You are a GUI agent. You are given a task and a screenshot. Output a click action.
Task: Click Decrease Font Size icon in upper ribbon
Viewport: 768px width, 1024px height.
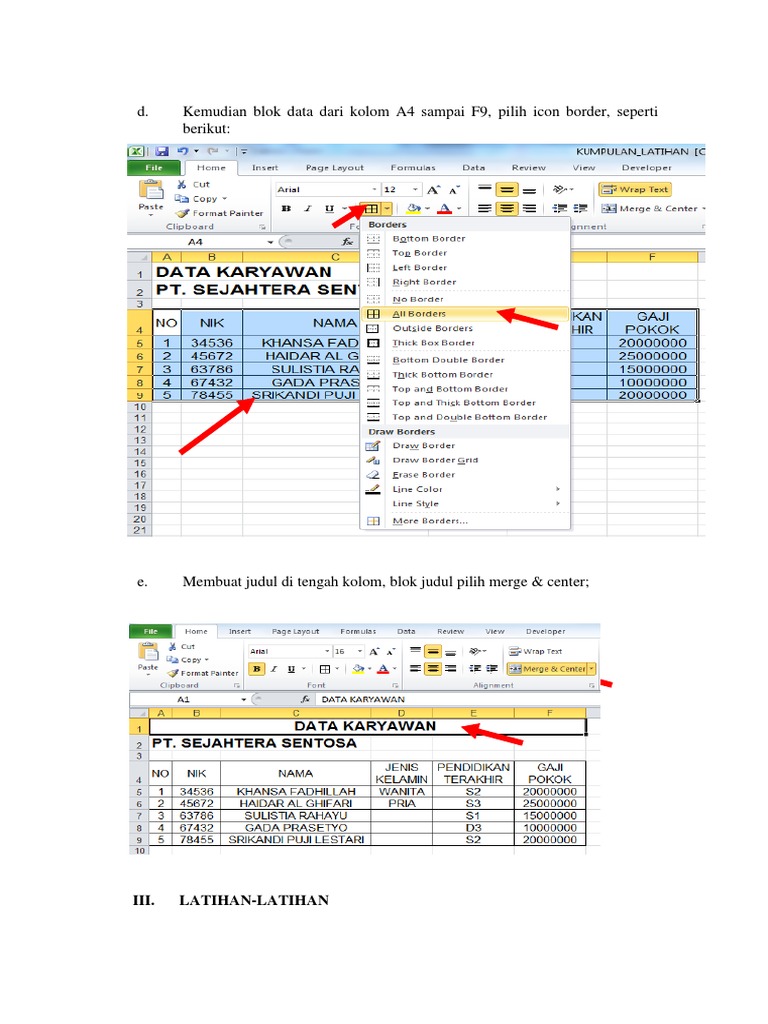click(454, 189)
